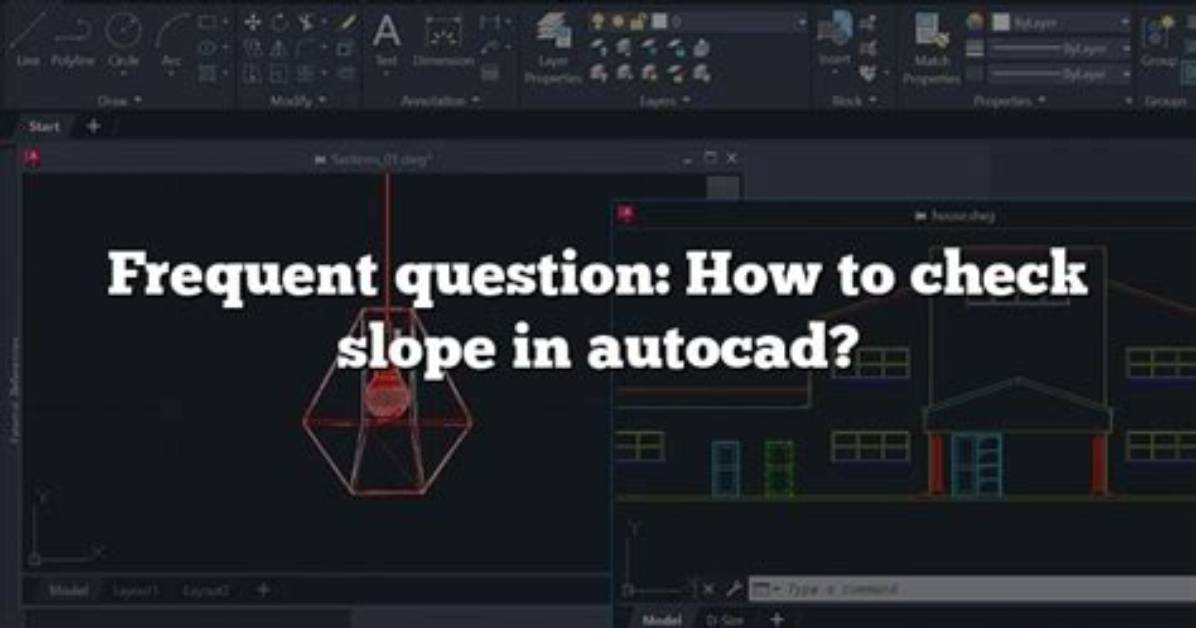Click the Explode tool in Modify
Screen dimensions: 1196x628
point(348,48)
